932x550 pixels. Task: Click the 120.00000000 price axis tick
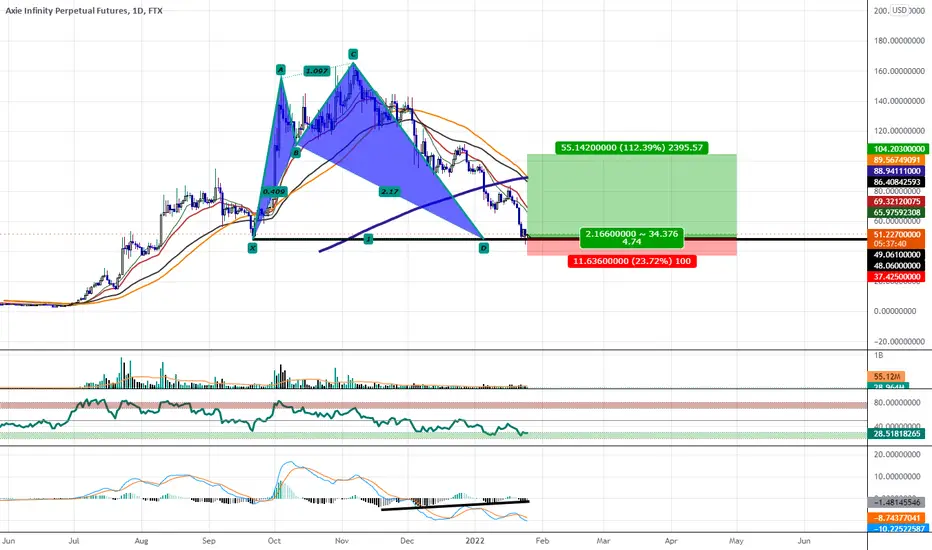tap(899, 131)
